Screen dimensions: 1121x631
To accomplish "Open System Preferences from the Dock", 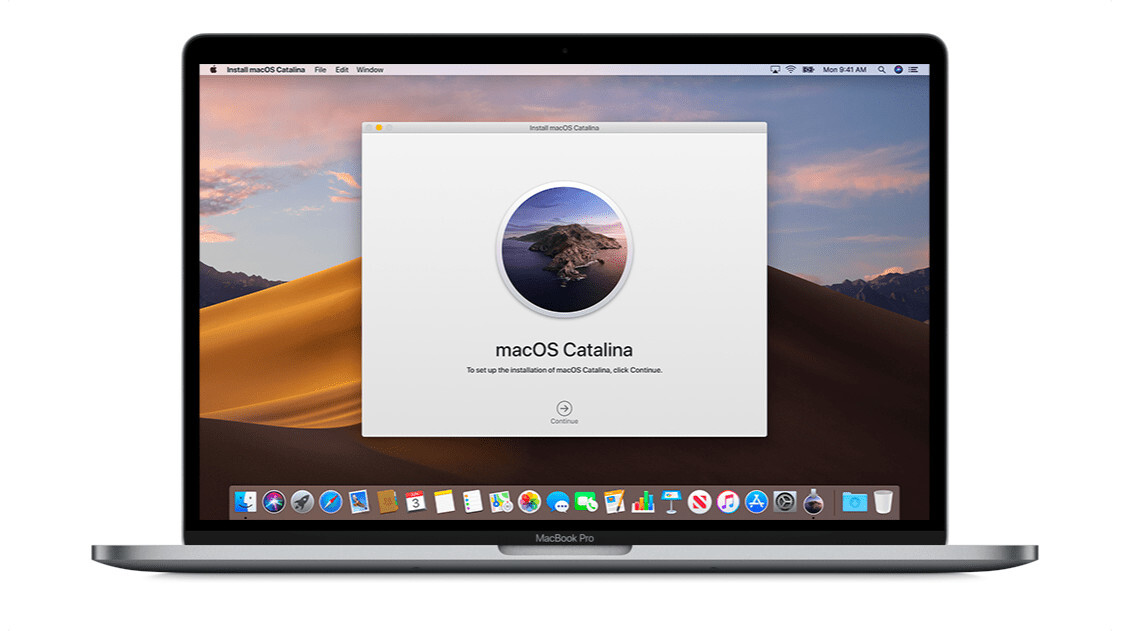I will click(783, 498).
